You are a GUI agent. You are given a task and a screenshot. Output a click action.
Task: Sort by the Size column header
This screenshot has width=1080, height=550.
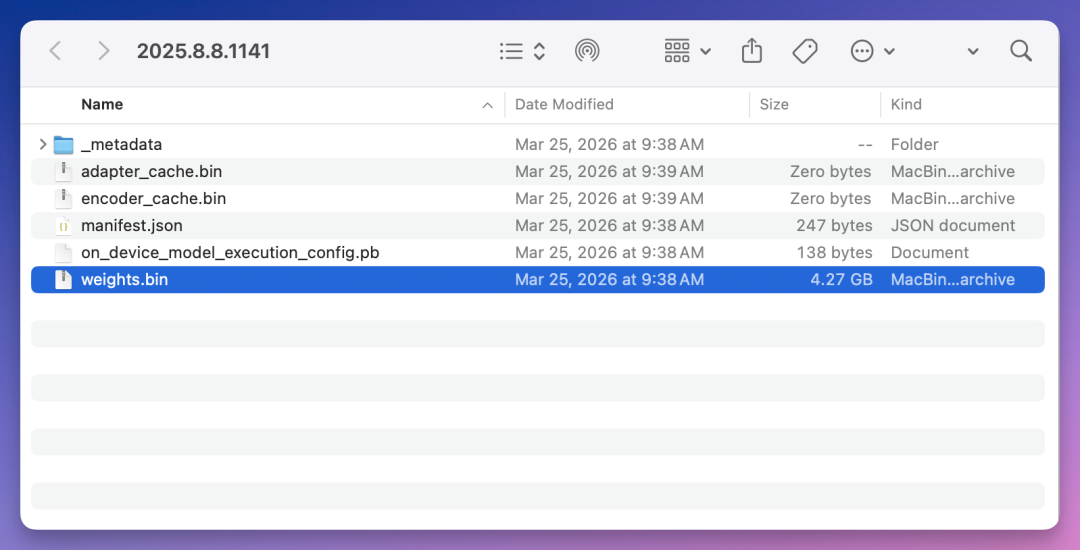(773, 105)
